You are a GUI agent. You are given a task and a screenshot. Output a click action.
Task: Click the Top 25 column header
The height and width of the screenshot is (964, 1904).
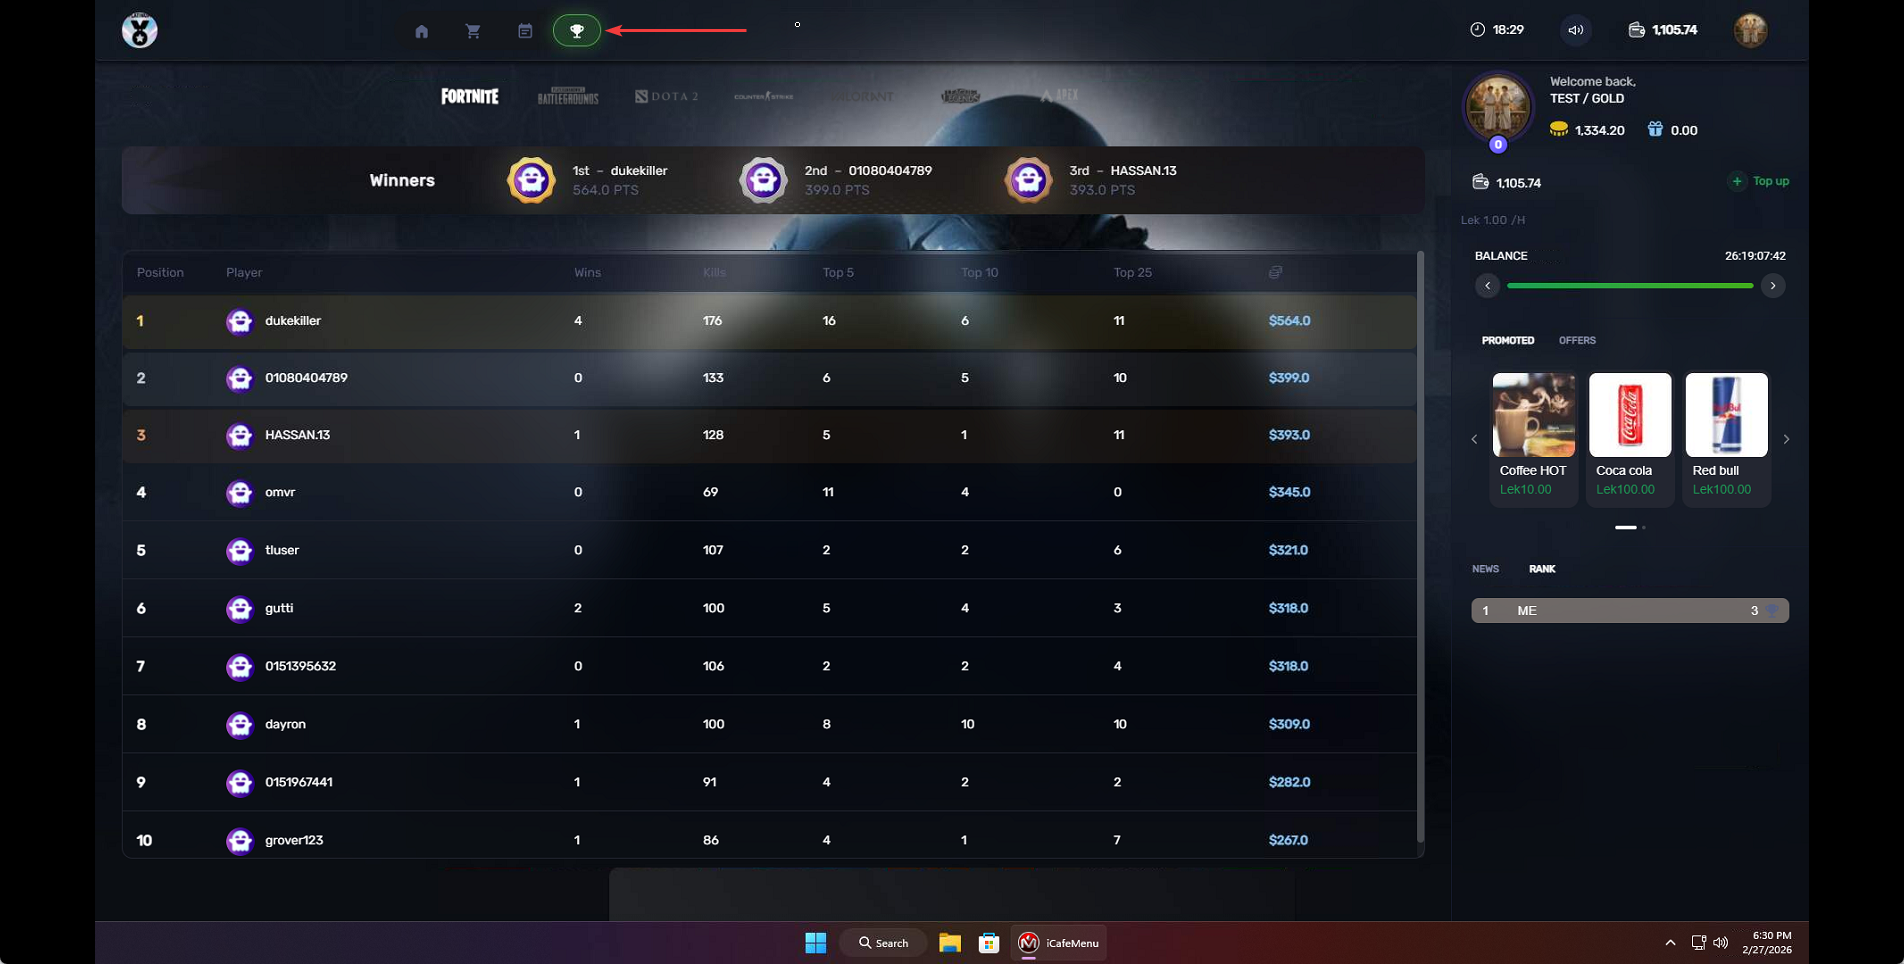pos(1133,272)
